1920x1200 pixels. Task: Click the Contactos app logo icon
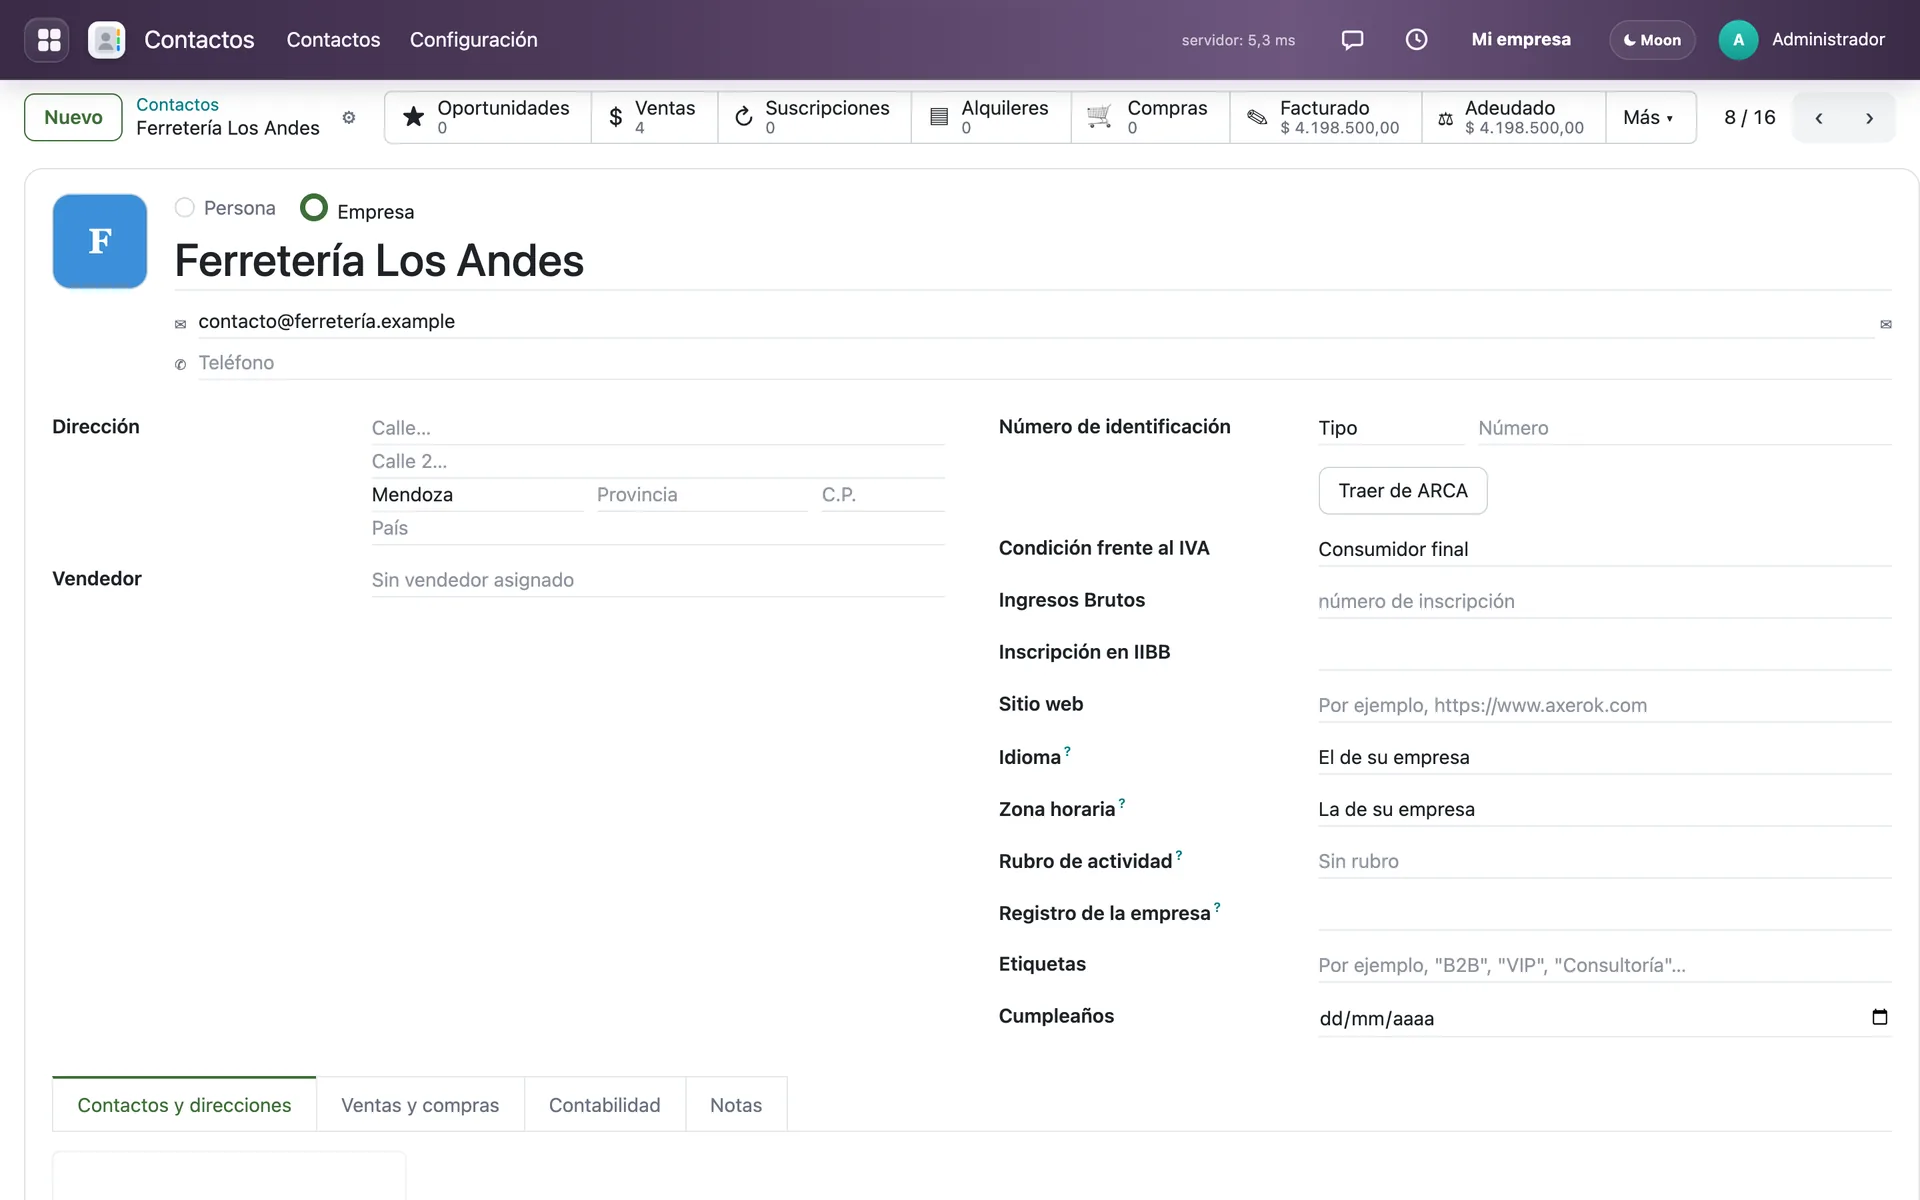tap(107, 40)
